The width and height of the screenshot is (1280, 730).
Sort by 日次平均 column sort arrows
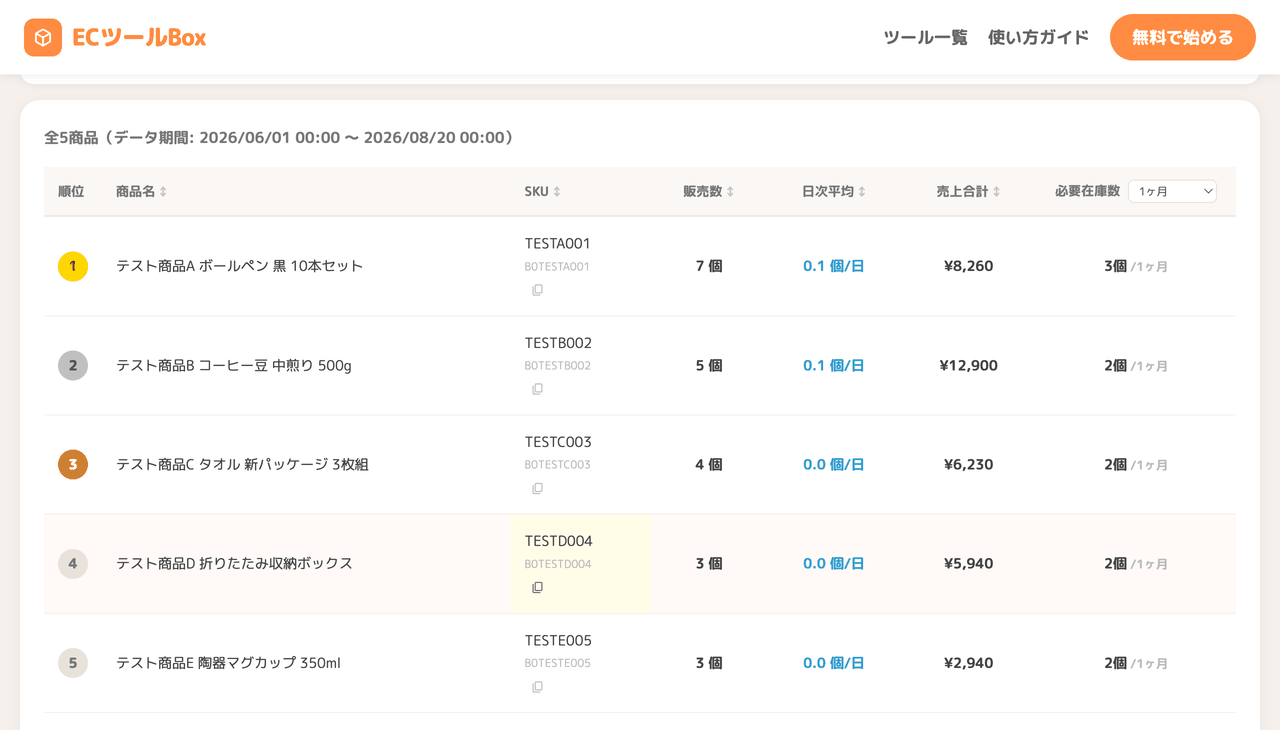[x=862, y=191]
